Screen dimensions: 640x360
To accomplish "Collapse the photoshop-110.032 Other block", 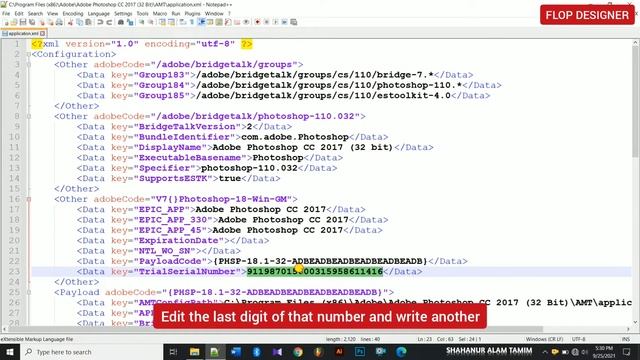I will pyautogui.click(x=29, y=116).
